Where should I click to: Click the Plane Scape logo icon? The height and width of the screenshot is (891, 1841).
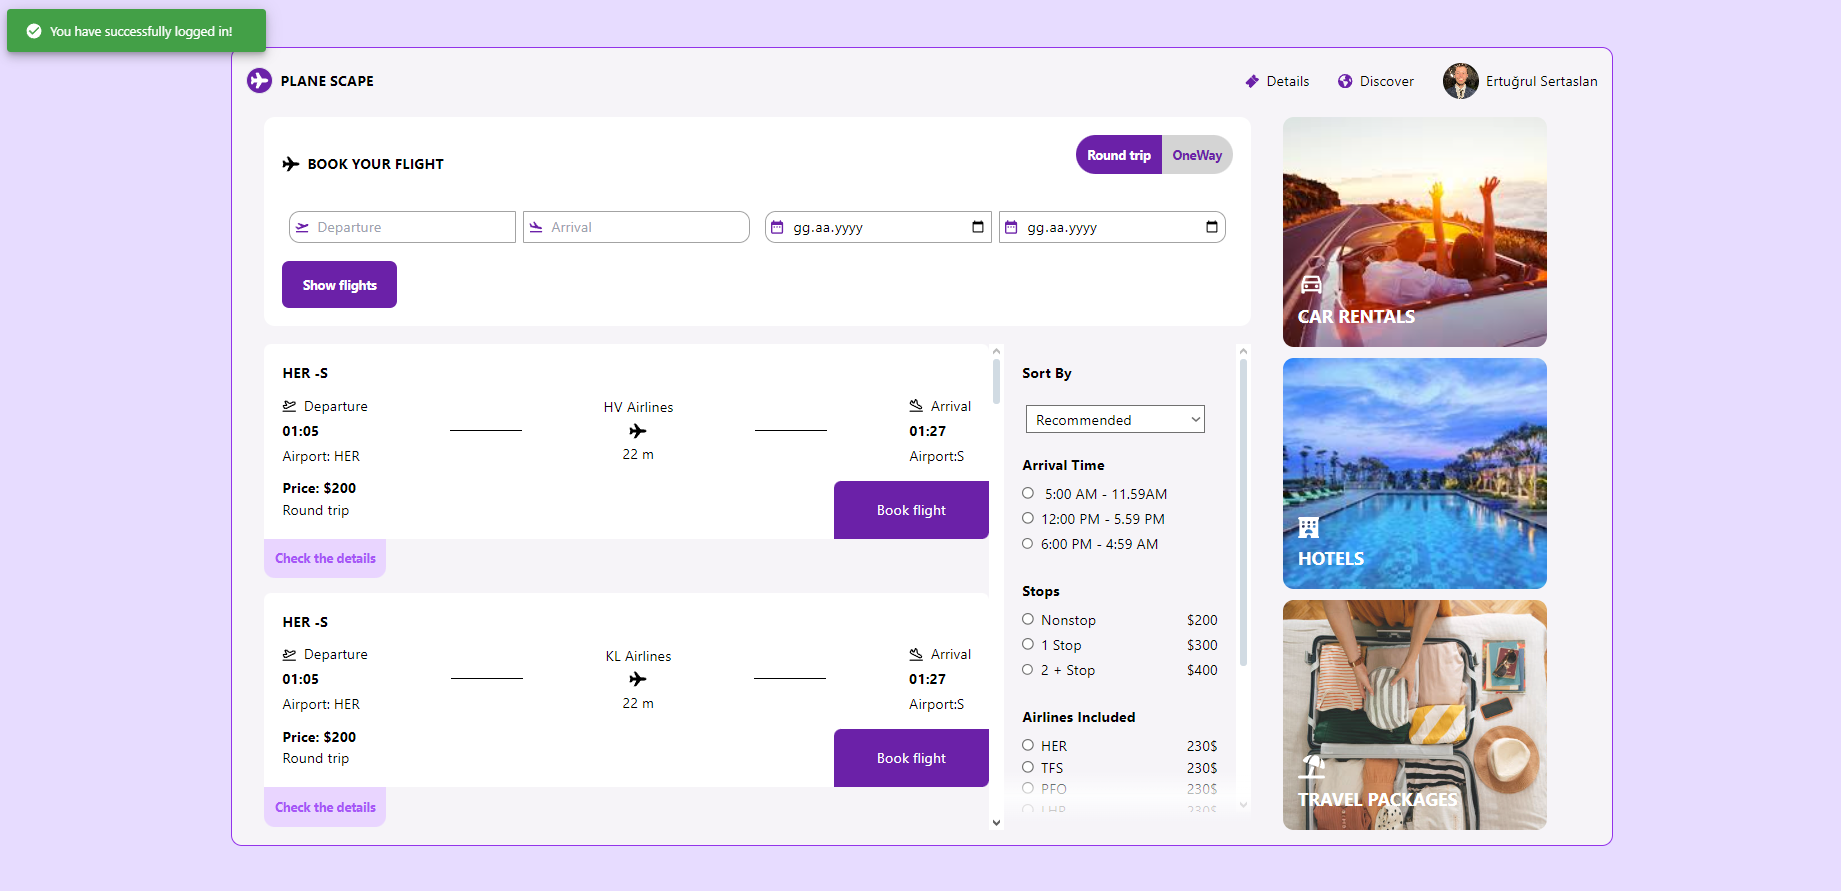click(259, 80)
